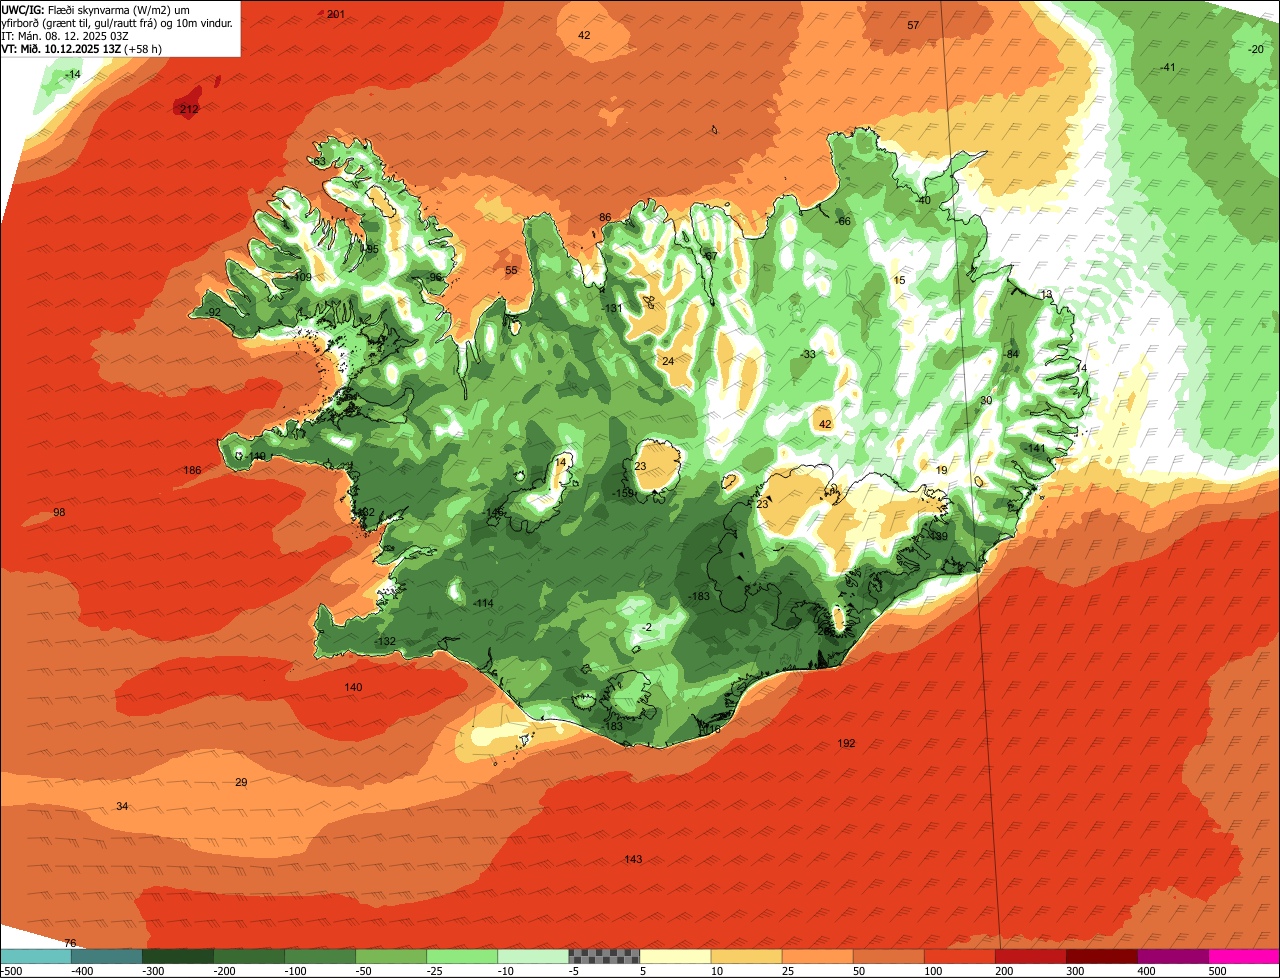1280x978 pixels.
Task: Click the '-114' value in southwest Iceland
Action: (483, 604)
